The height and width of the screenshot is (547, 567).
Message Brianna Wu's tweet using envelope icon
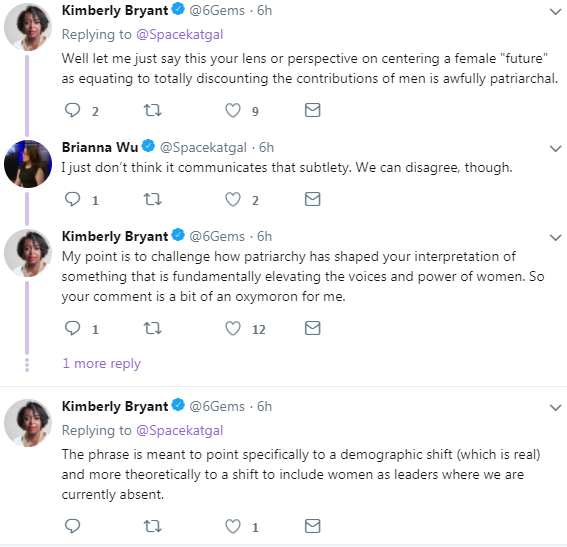coord(312,199)
